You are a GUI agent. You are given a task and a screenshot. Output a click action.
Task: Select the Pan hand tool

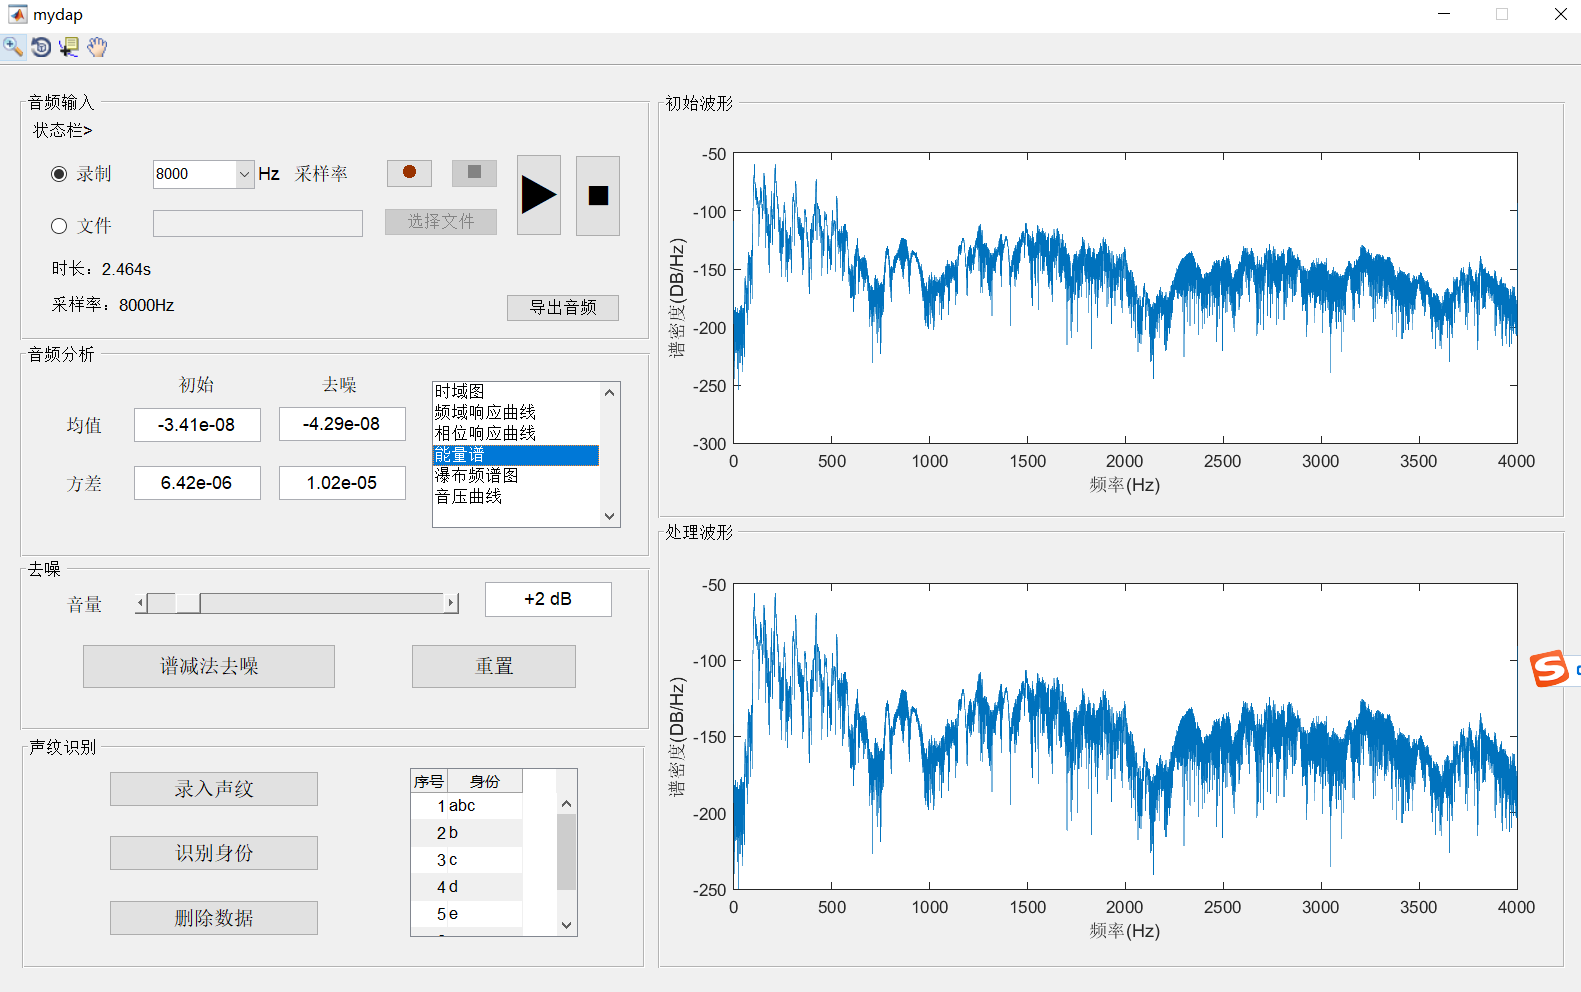click(97, 47)
